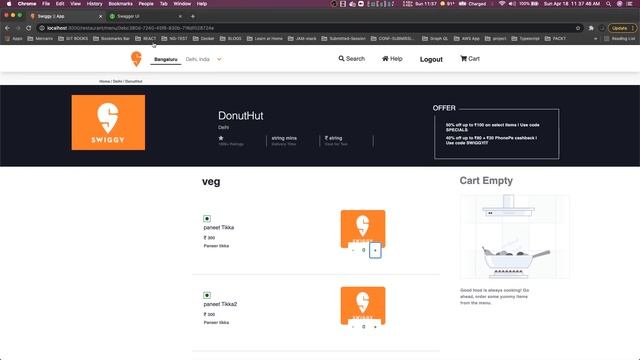Open the Help link with home icon

(392, 59)
